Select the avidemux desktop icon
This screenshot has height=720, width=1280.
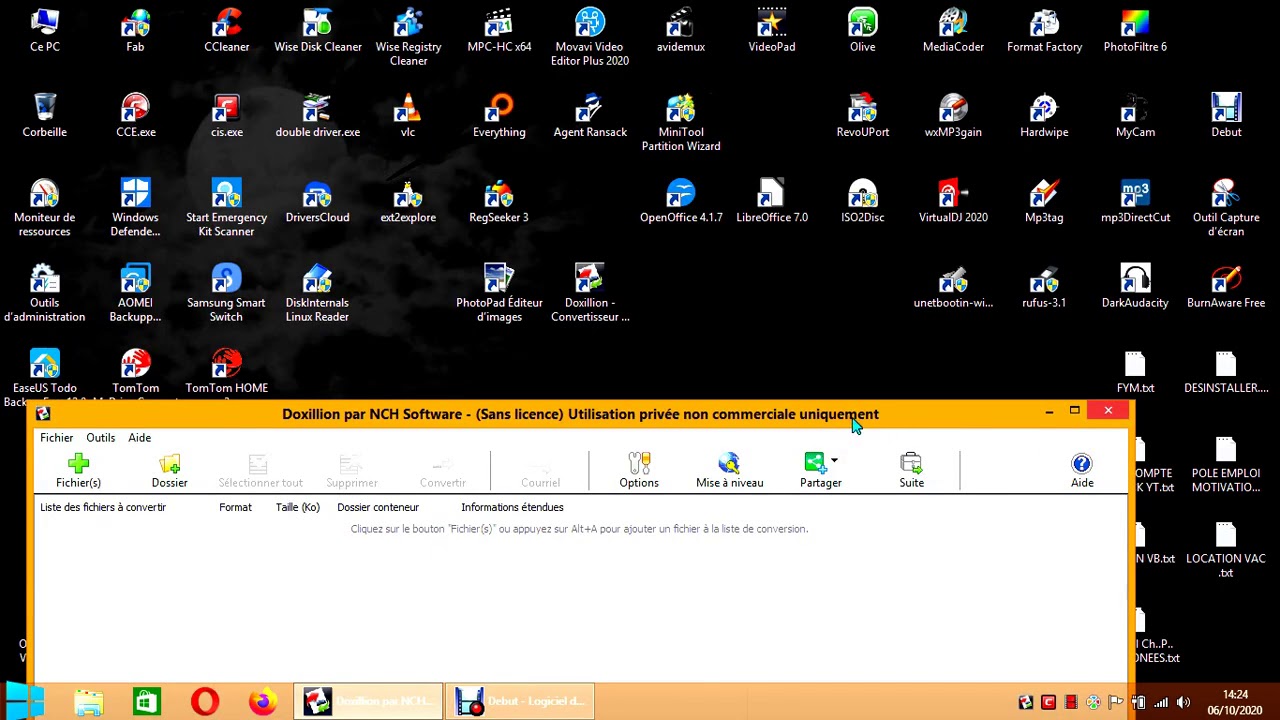[x=681, y=30]
